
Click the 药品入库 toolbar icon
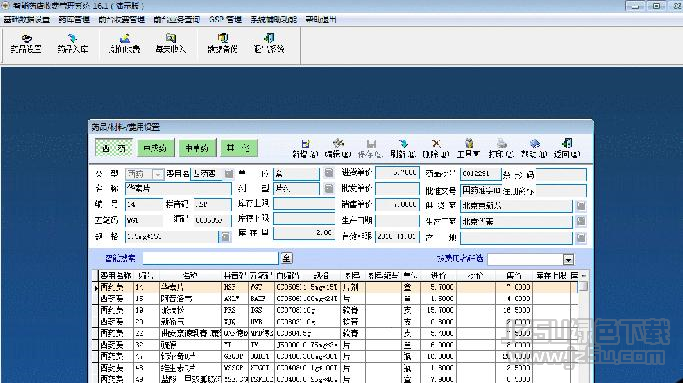click(73, 44)
